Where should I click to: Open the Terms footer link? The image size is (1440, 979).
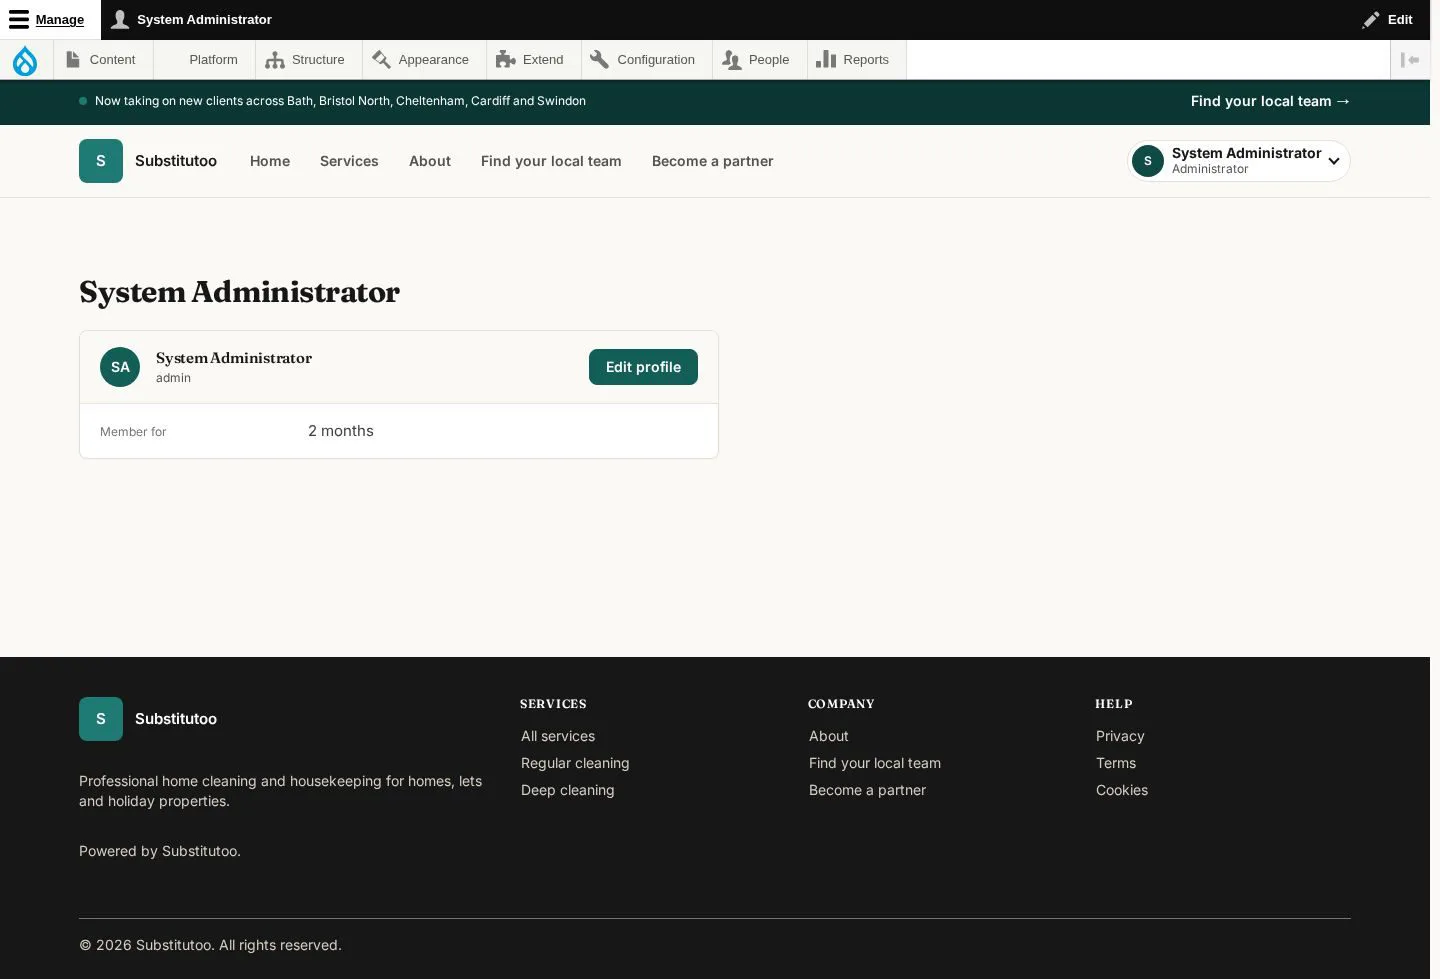point(1116,763)
